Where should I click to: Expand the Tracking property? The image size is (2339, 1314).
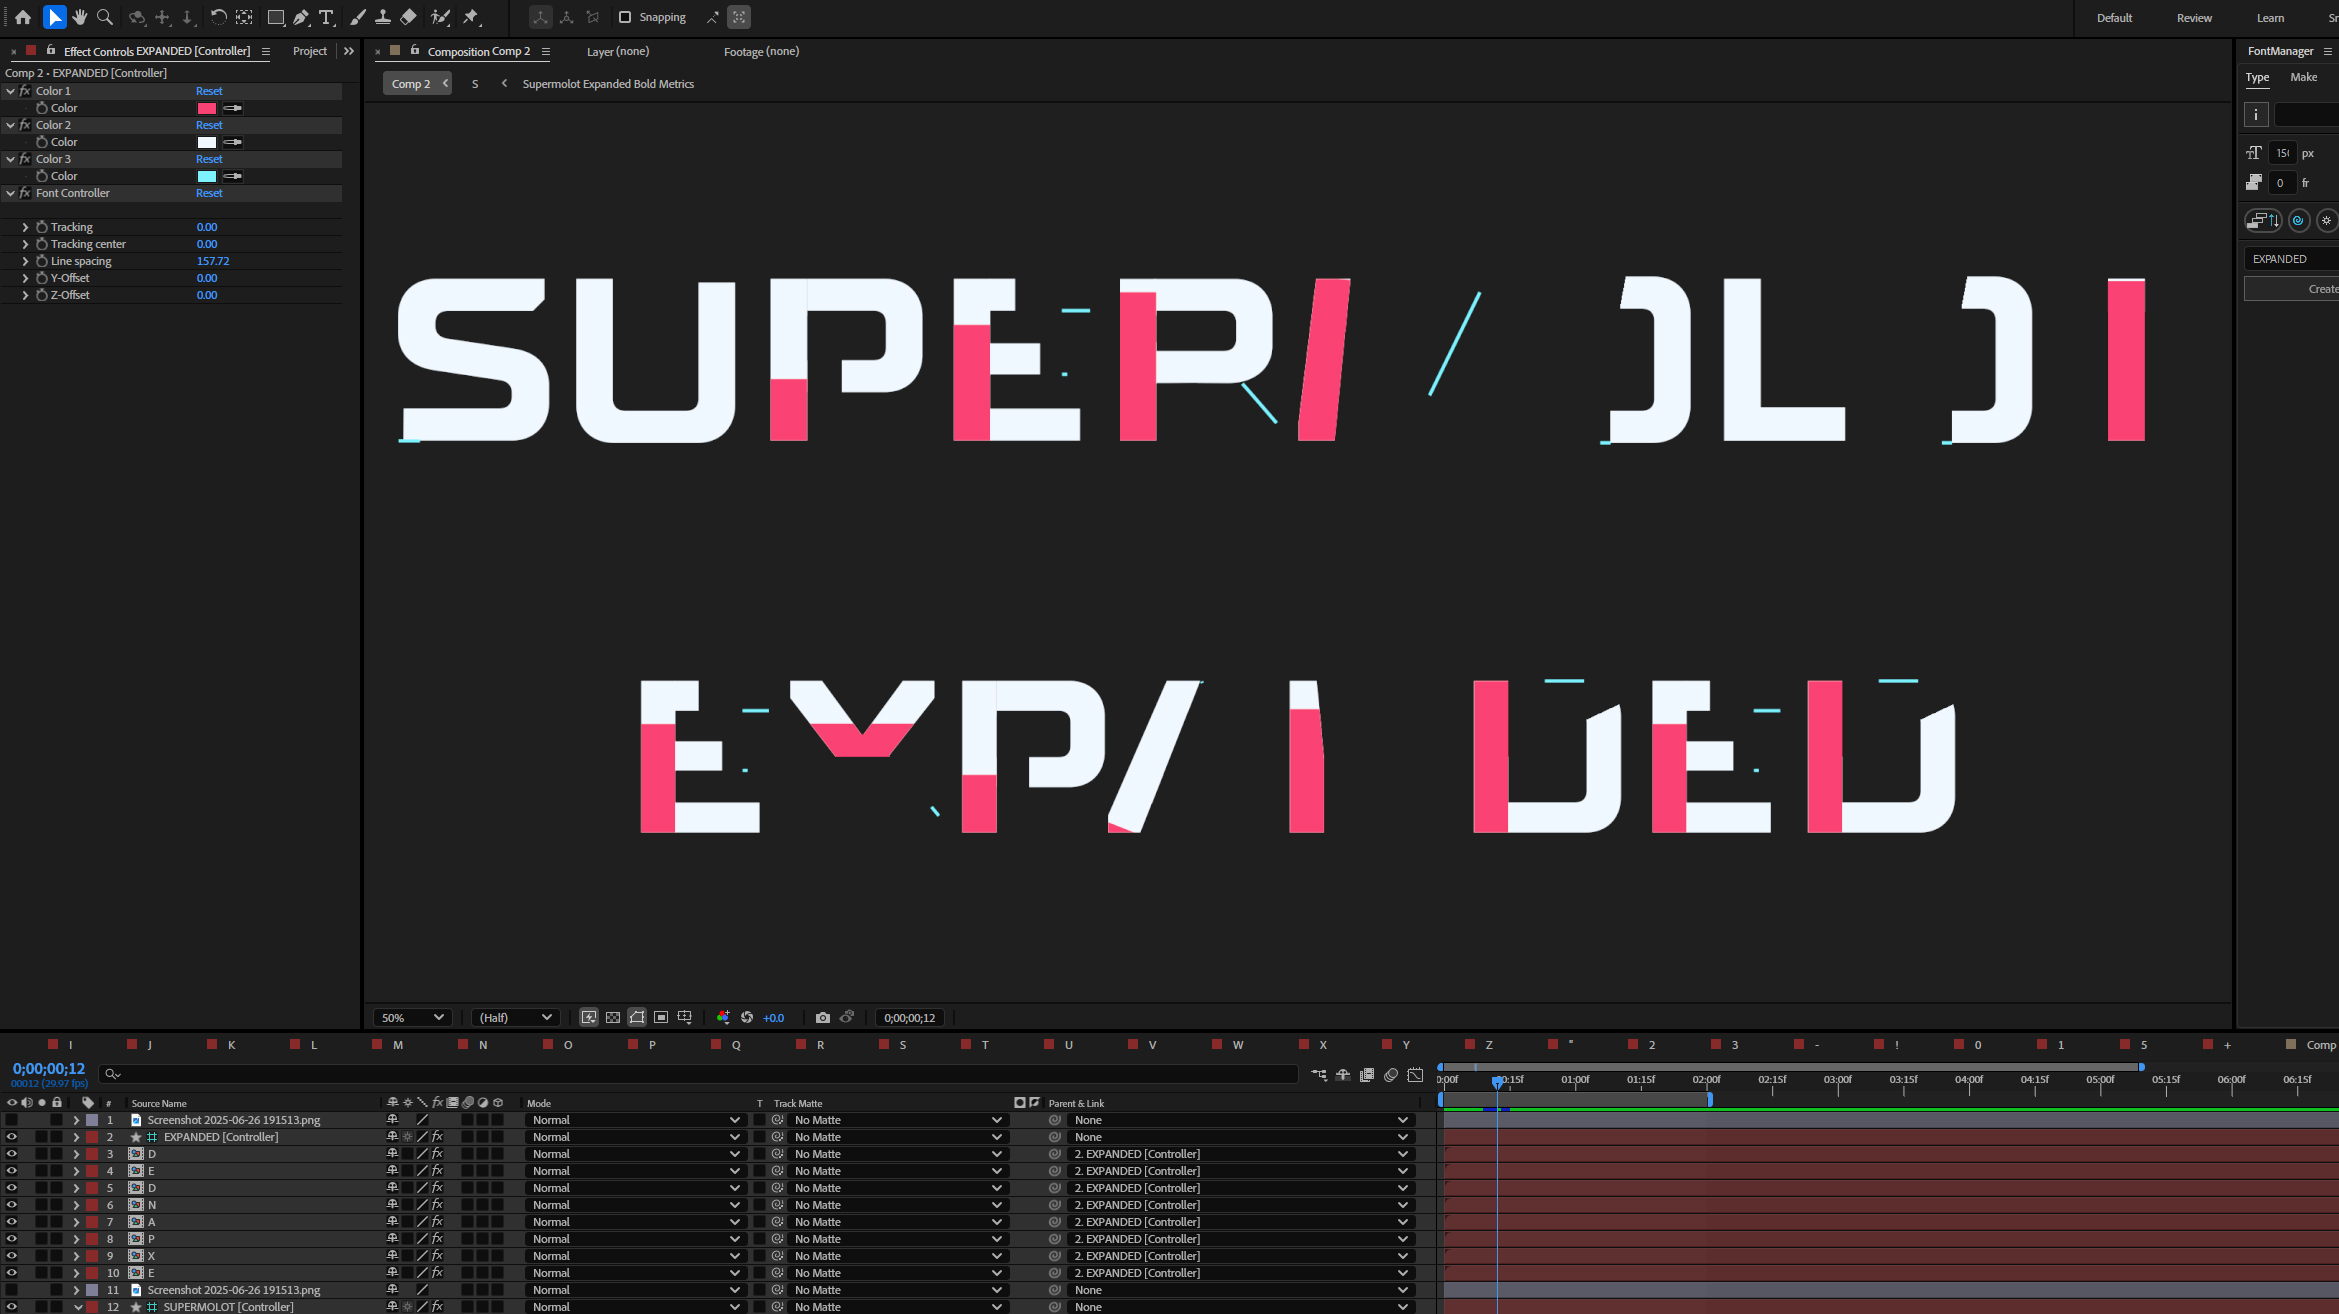25,227
